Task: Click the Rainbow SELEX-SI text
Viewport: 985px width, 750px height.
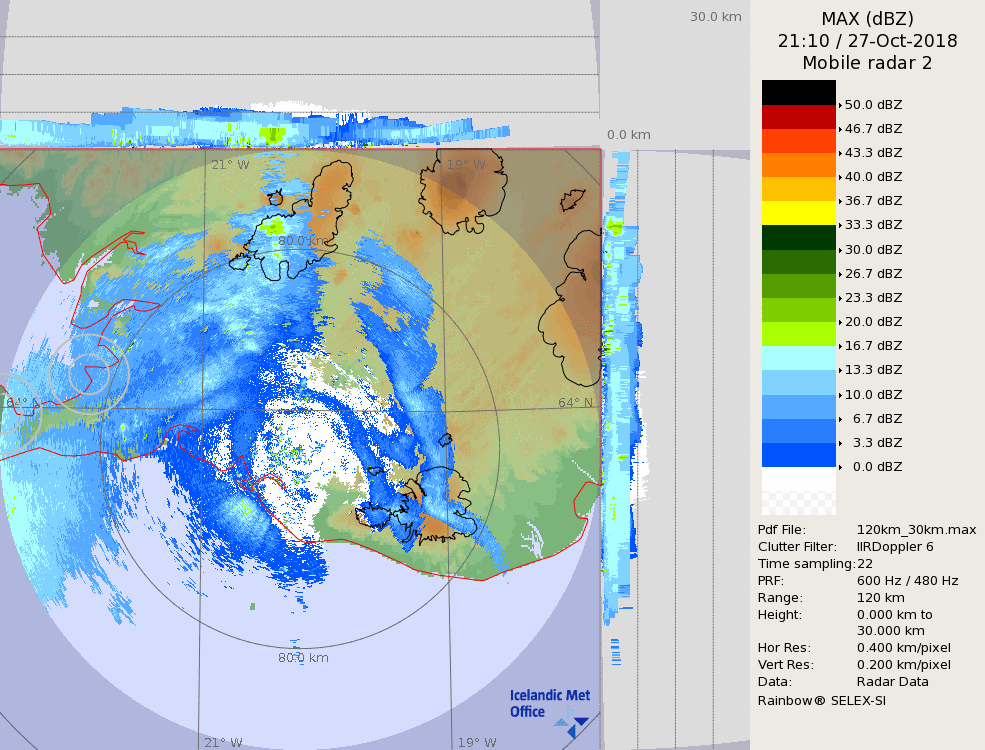Action: [x=821, y=700]
